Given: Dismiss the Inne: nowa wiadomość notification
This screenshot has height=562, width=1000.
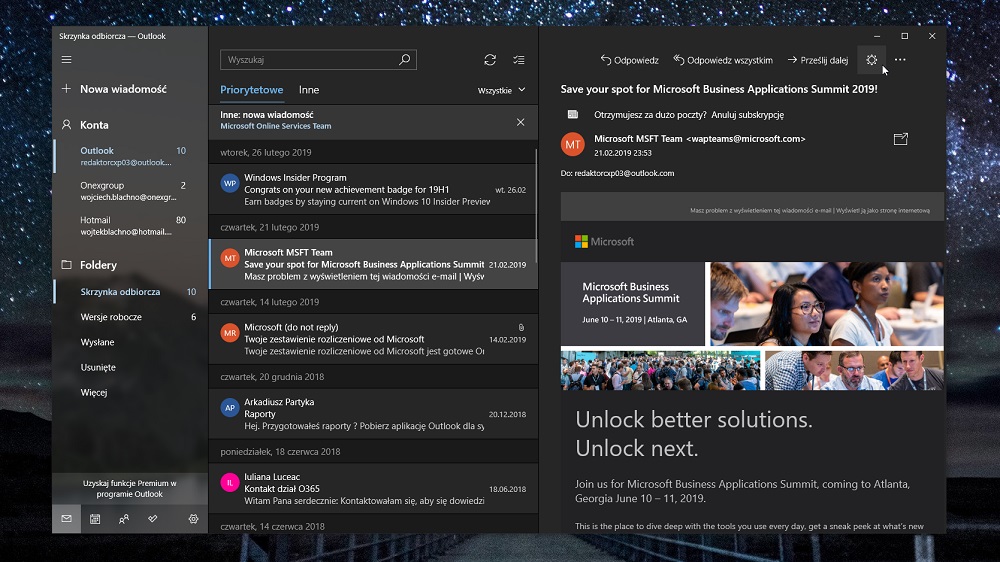Looking at the screenshot, I should (520, 122).
